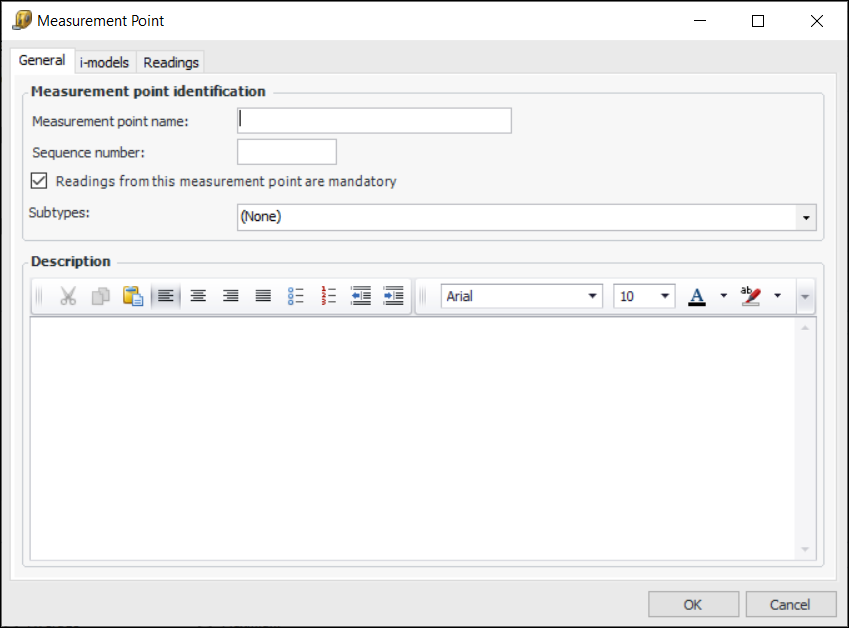Click the Measurement Point app icon
Viewport: 849px width, 628px height.
[x=22, y=21]
